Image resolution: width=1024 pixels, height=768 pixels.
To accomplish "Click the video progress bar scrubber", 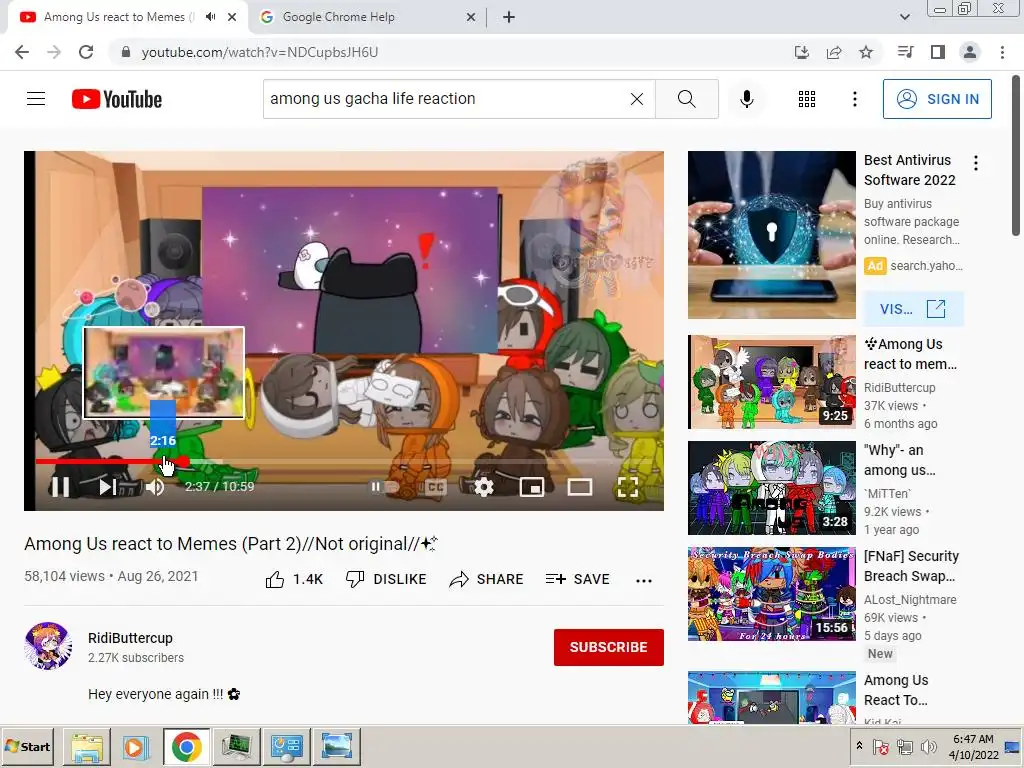I will click(184, 462).
